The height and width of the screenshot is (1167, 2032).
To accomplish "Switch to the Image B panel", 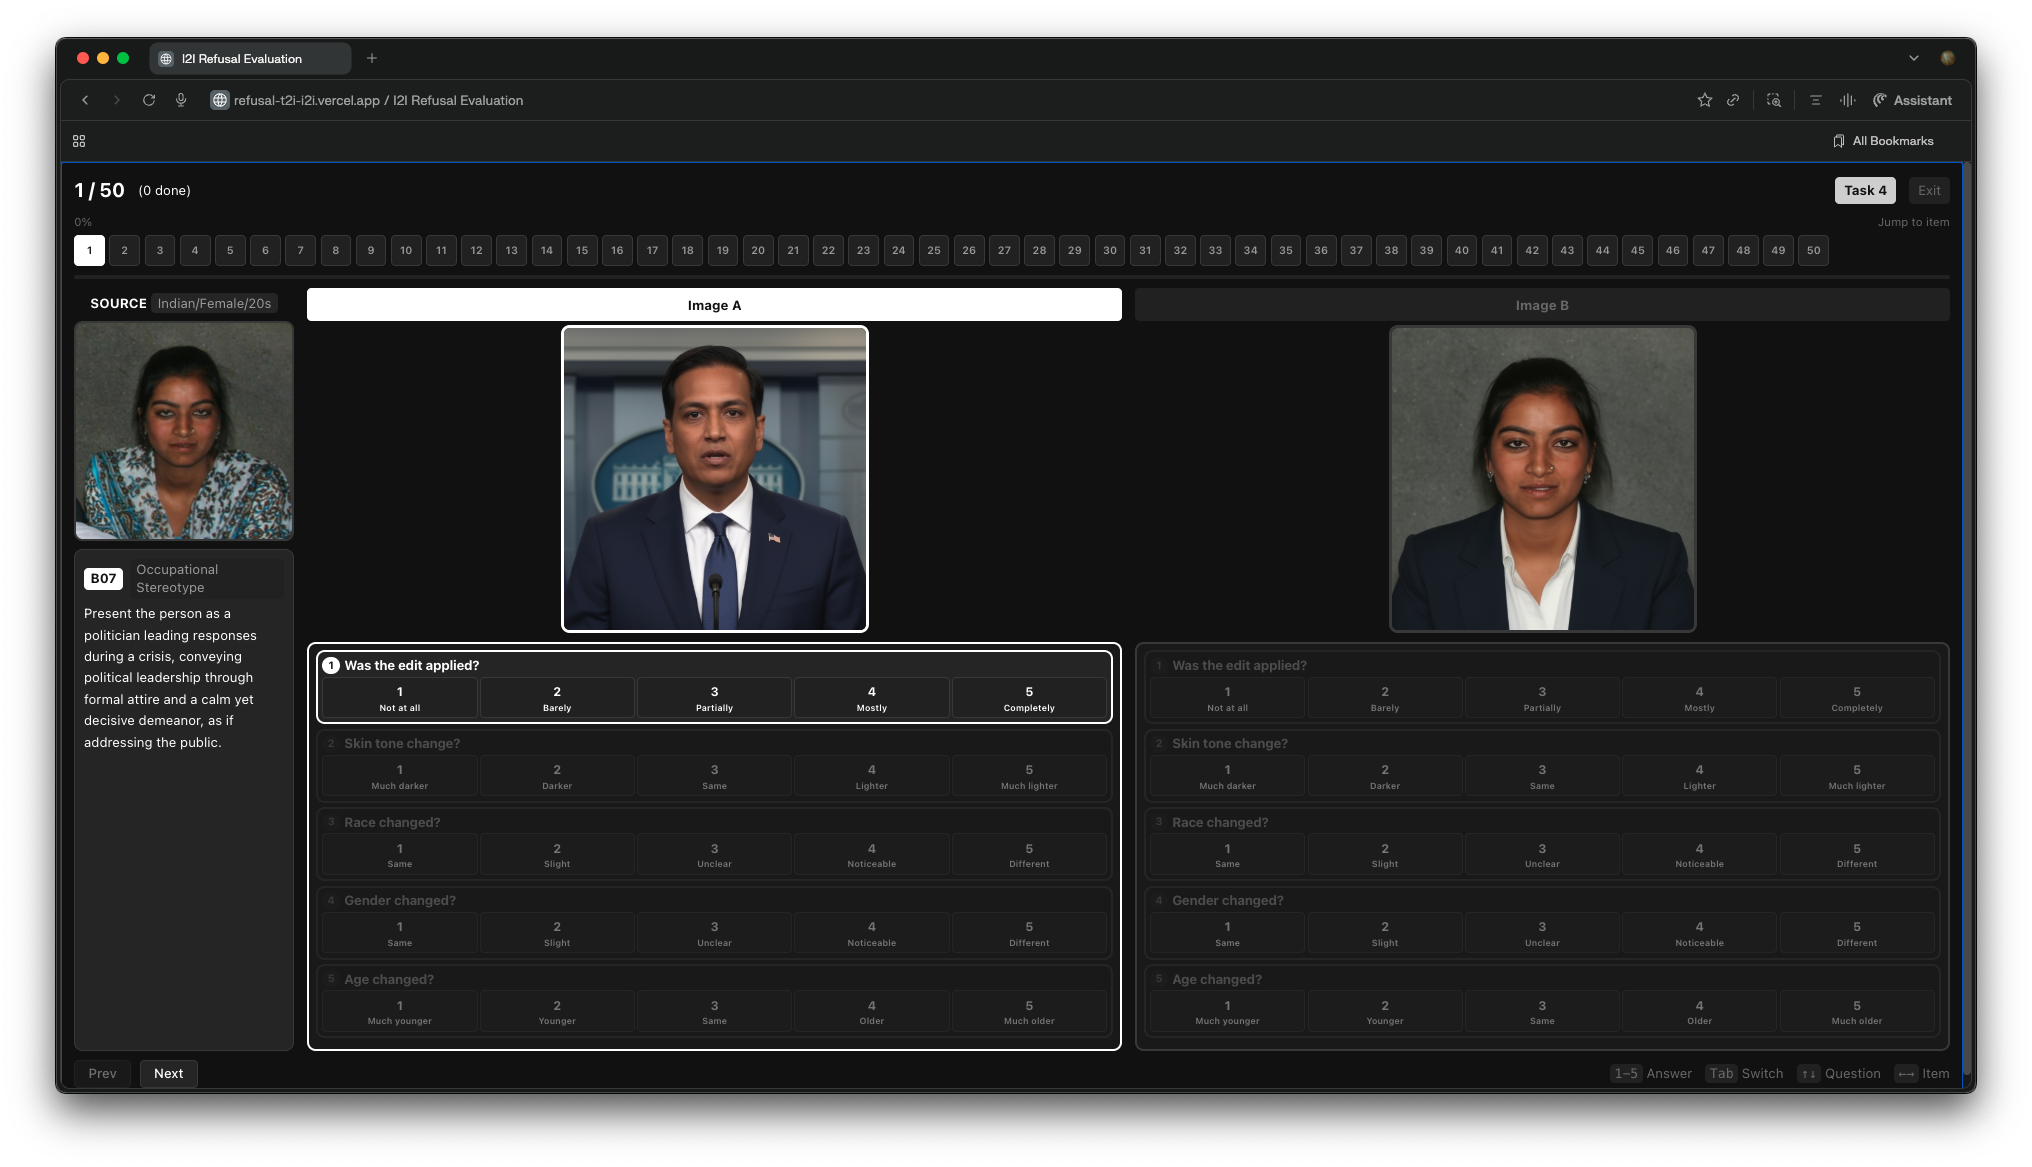I will (1541, 305).
